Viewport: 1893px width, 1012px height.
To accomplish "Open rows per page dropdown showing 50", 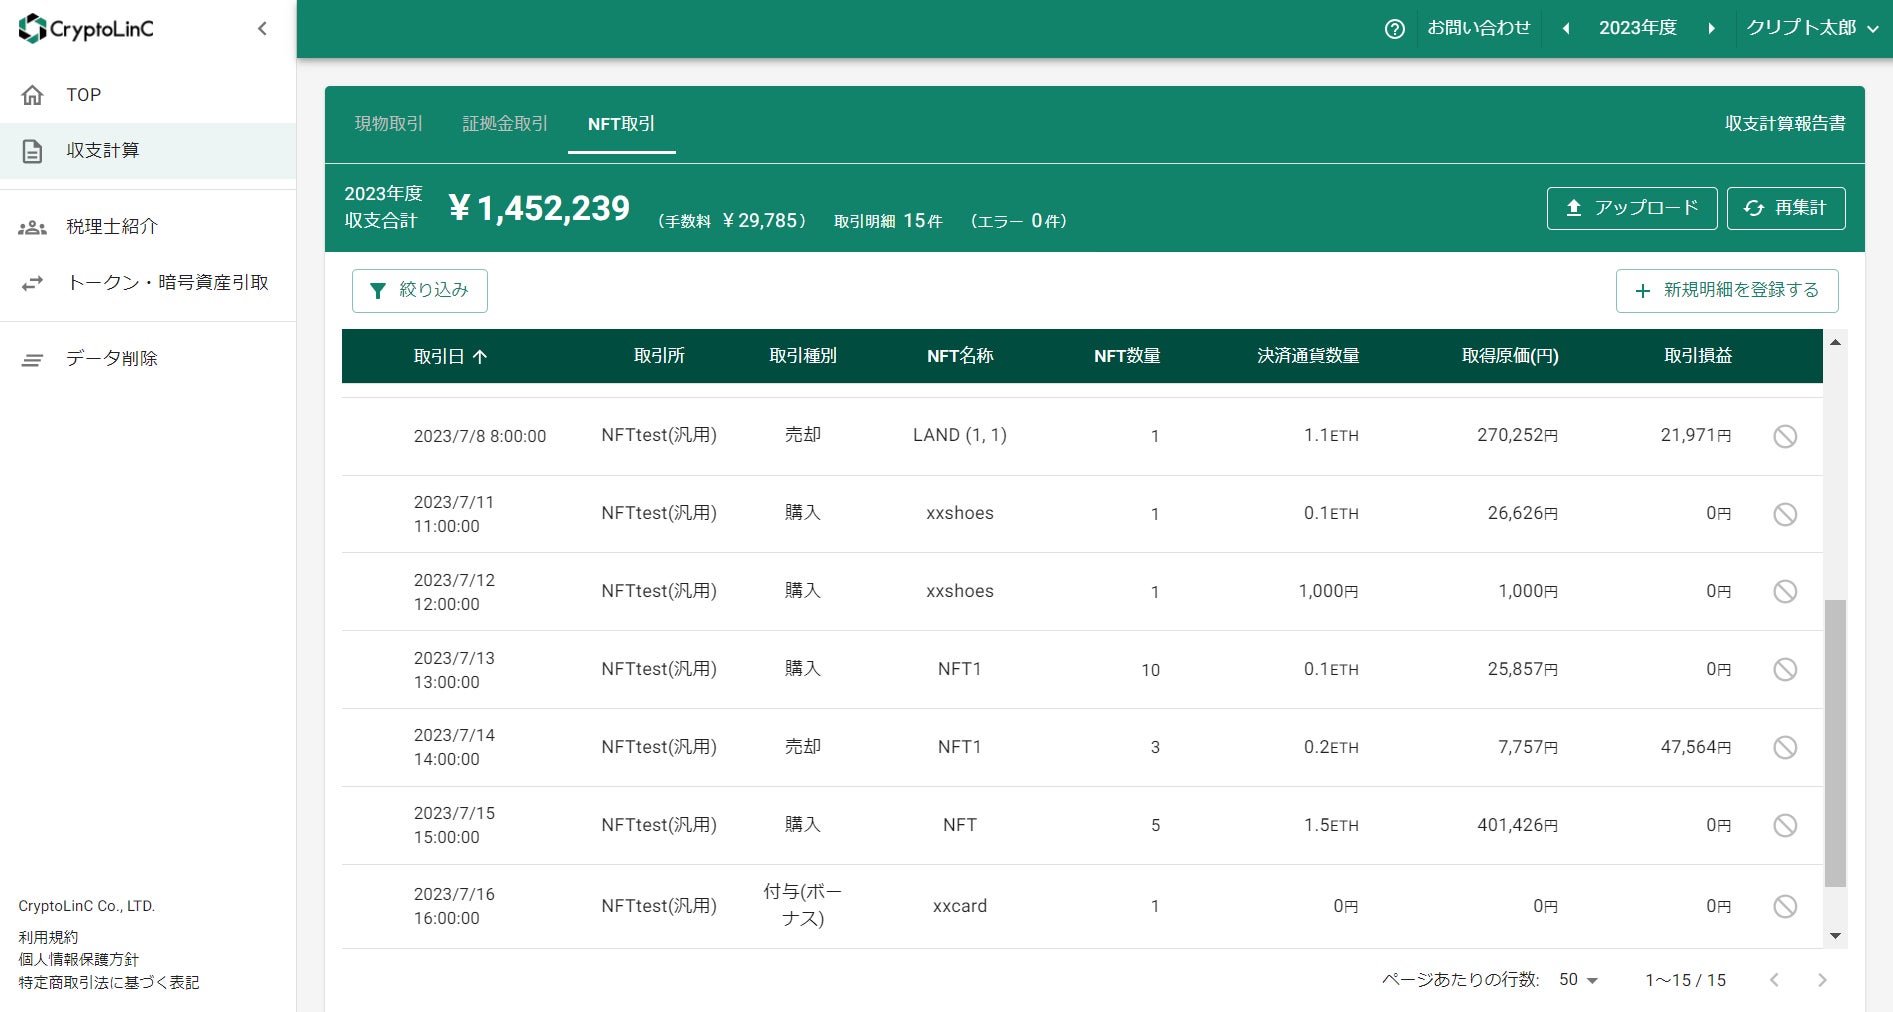I will click(x=1578, y=980).
